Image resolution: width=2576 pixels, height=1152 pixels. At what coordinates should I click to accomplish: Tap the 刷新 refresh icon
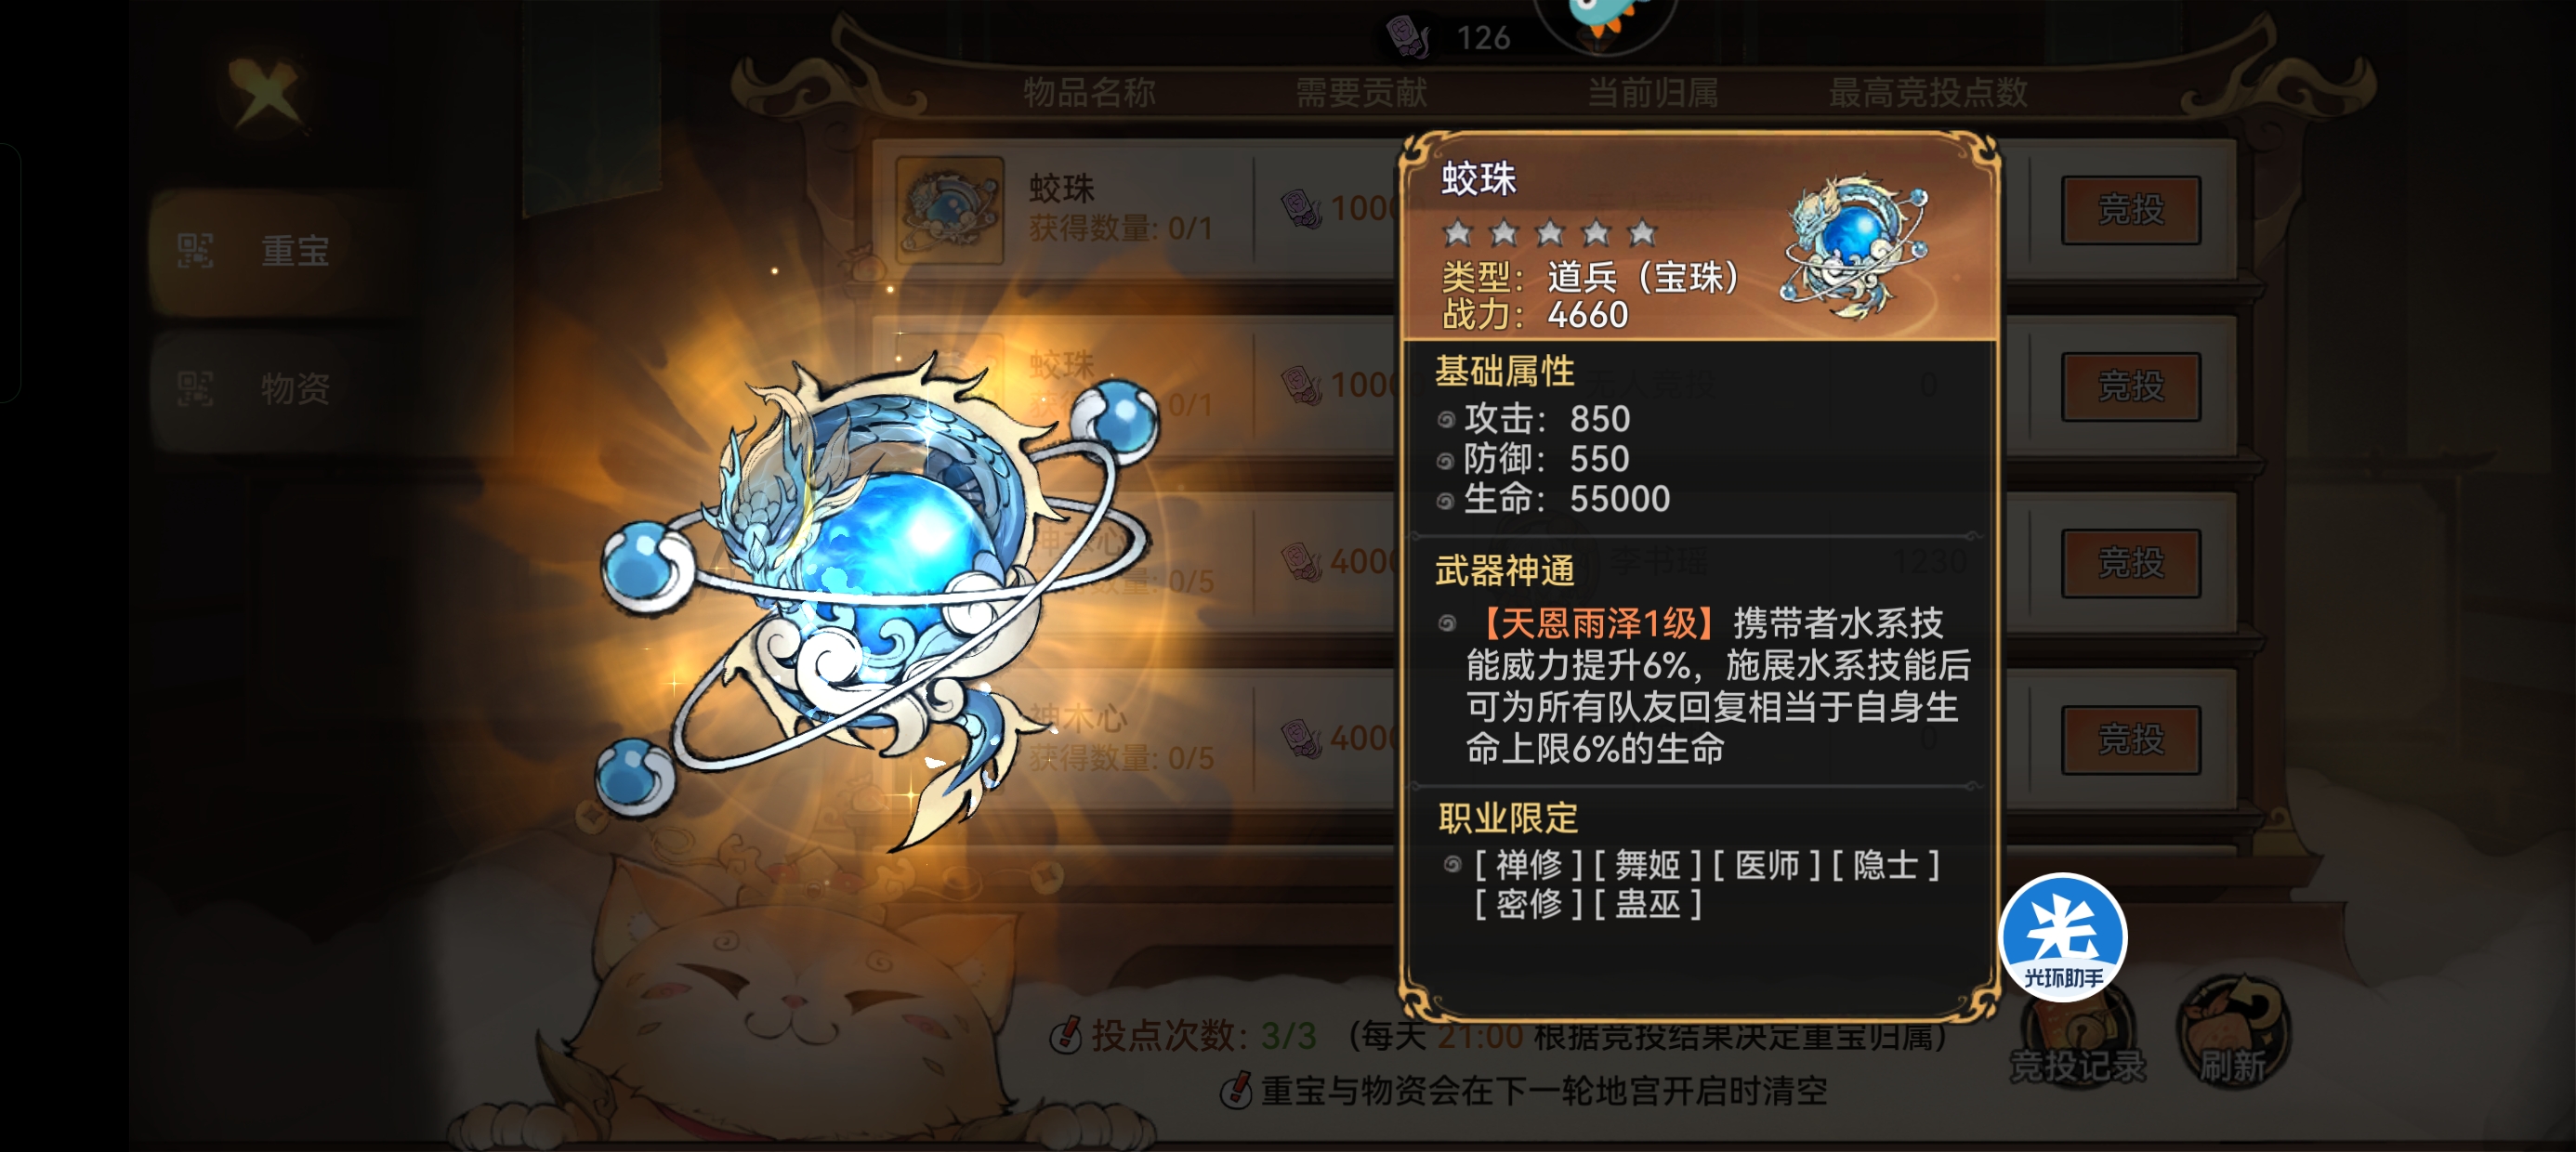[2232, 1032]
